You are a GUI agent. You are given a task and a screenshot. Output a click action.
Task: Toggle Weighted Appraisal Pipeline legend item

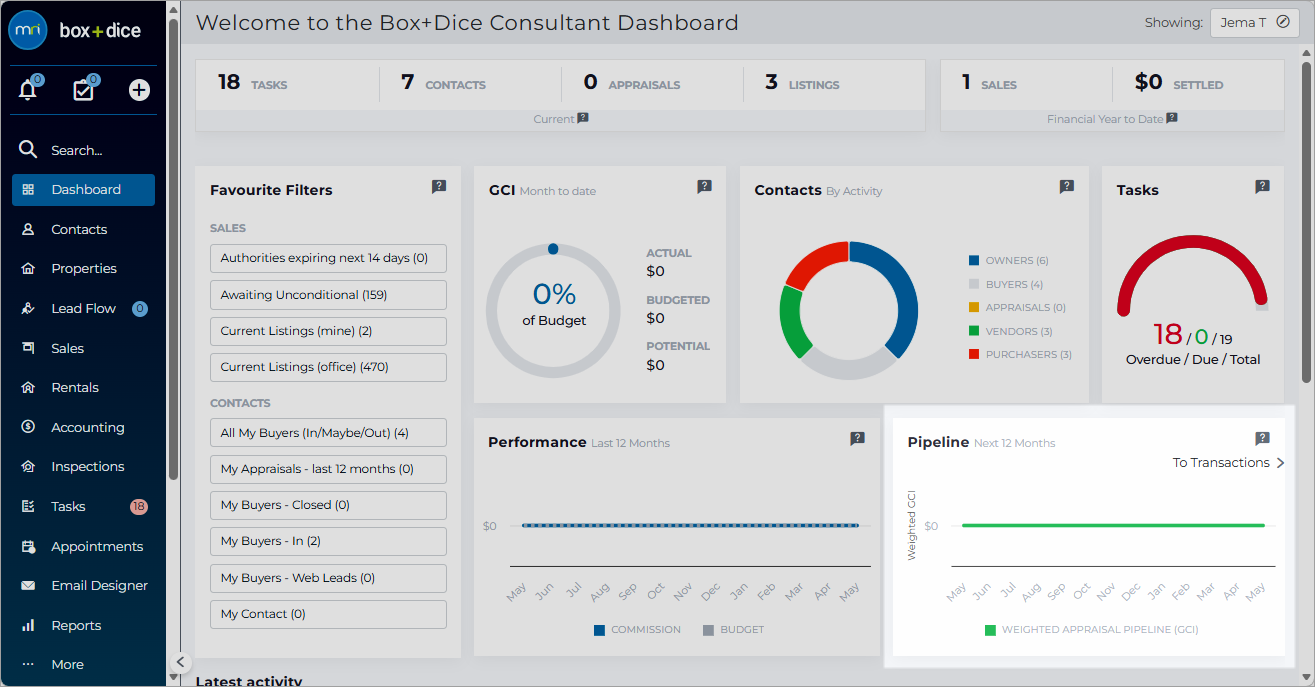1091,630
